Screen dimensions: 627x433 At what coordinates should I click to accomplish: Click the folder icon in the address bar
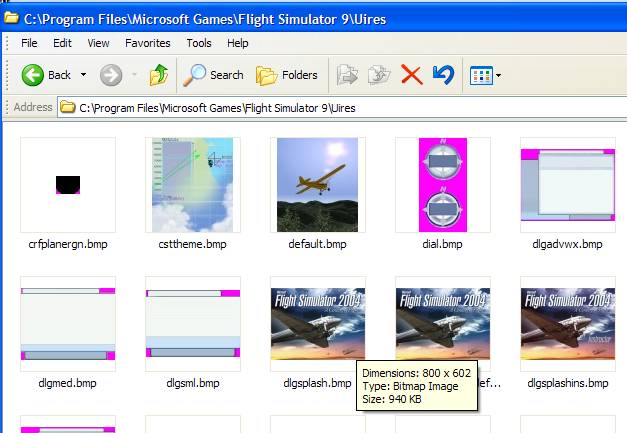coord(68,107)
